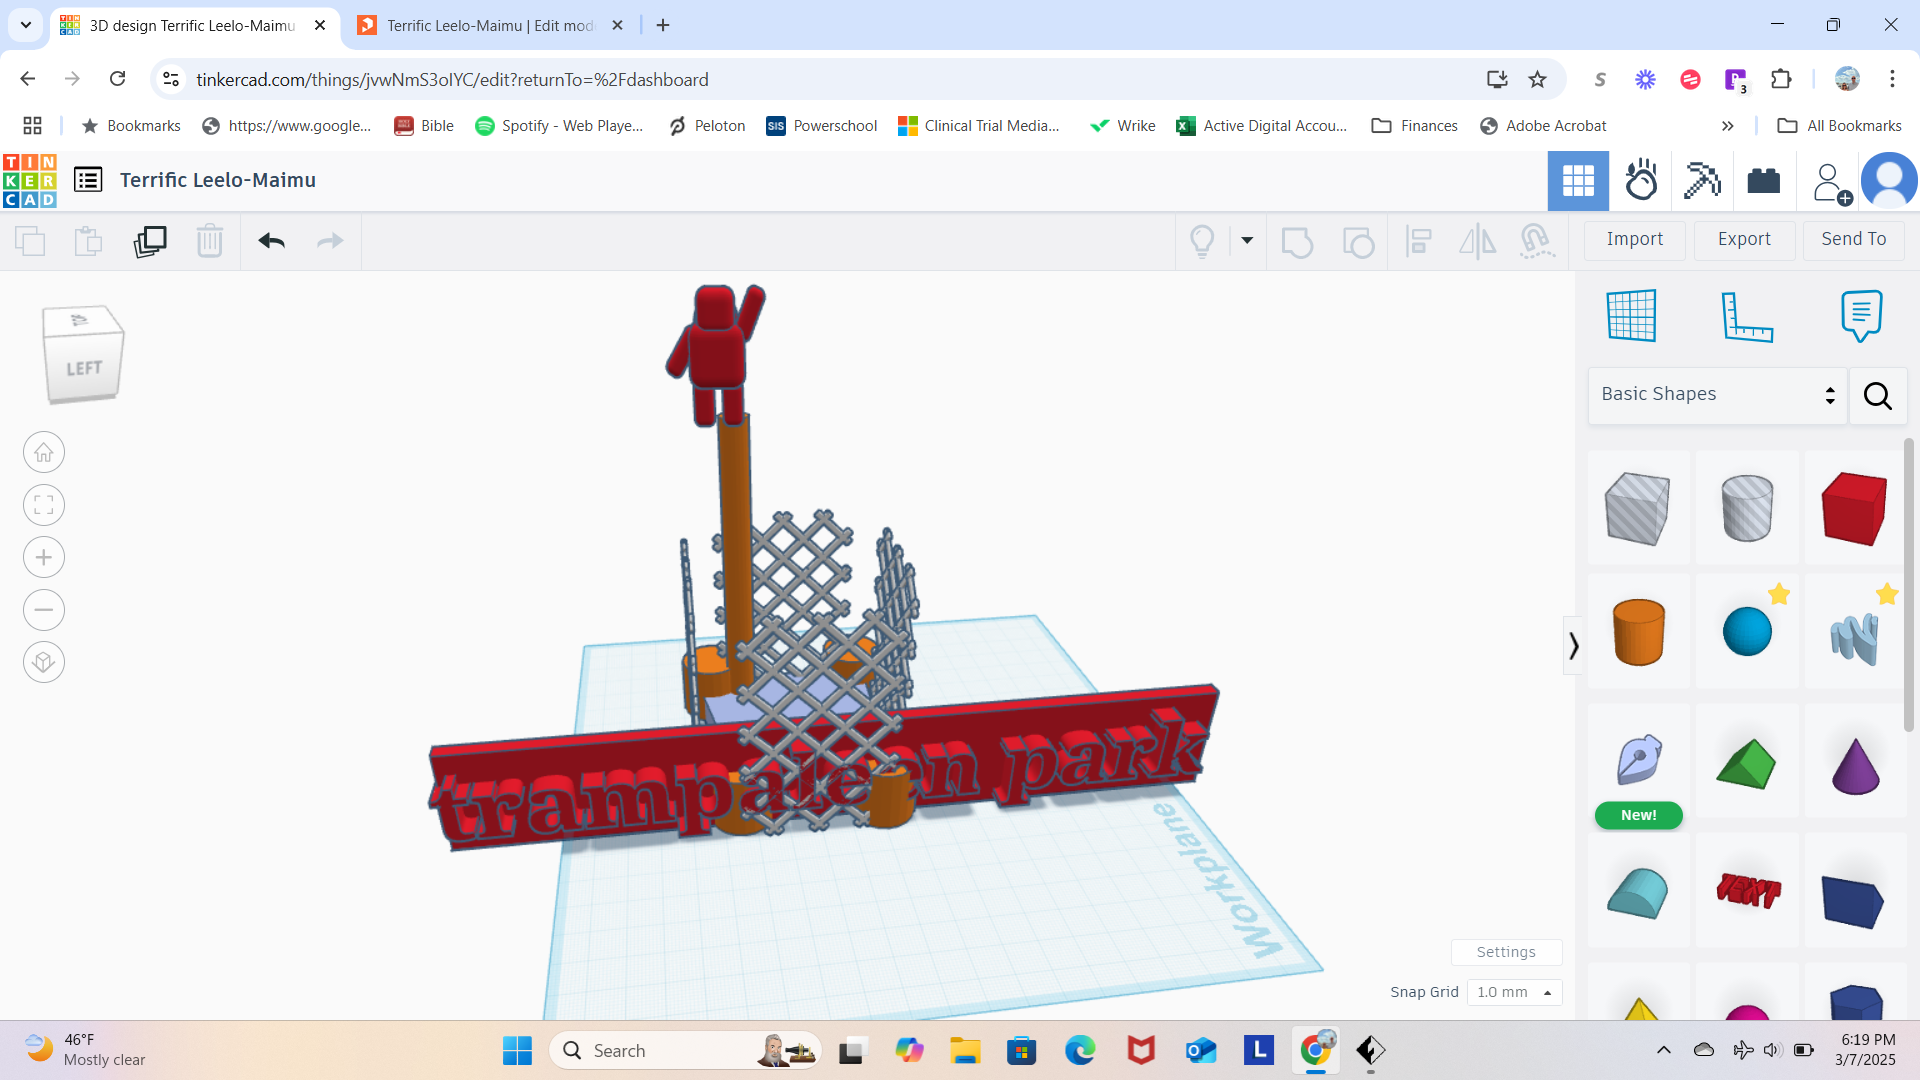
Task: Click the Delete trash icon
Action: (210, 241)
